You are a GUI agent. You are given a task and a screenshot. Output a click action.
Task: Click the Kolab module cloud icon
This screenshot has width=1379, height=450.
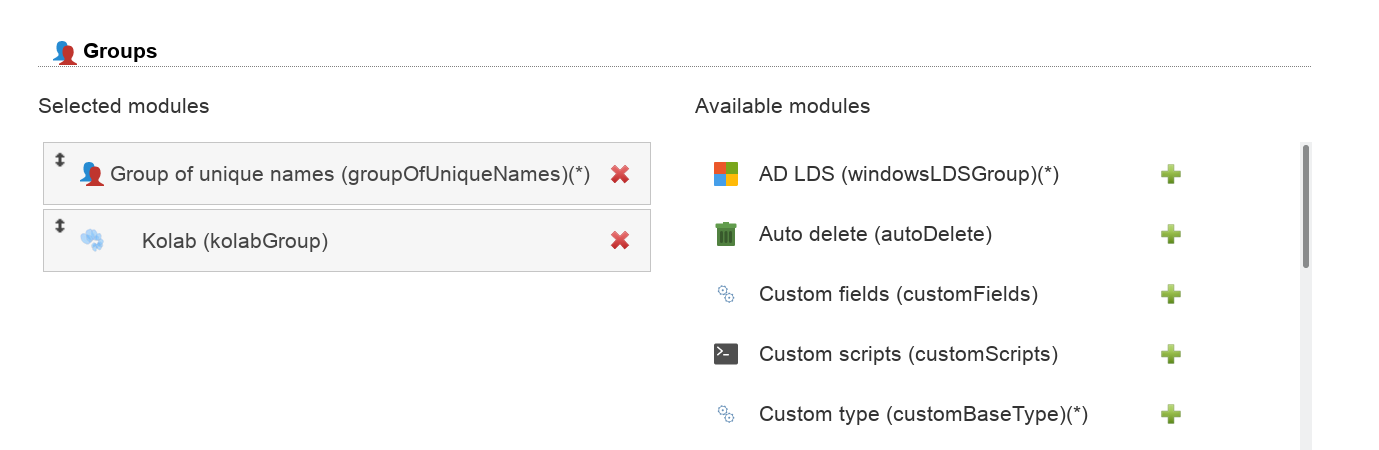point(92,240)
